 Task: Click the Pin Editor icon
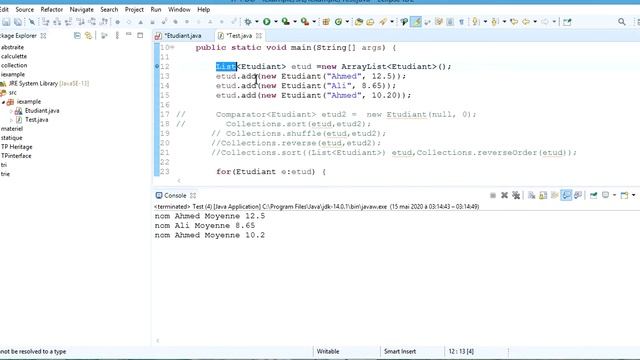pyautogui.click(x=567, y=22)
